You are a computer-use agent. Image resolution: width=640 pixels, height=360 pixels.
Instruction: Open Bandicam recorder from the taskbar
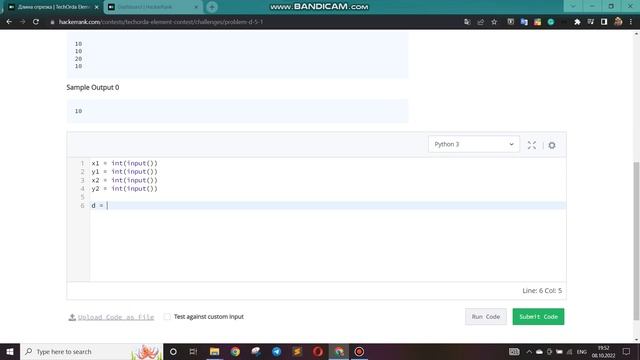click(359, 351)
